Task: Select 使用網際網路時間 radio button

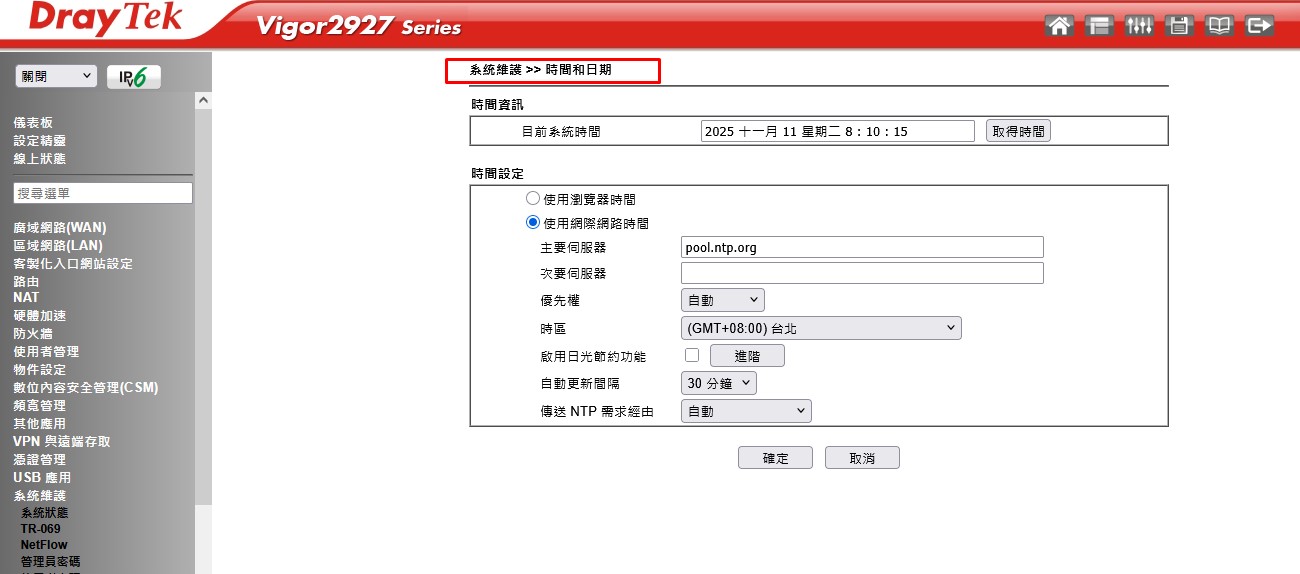Action: [533, 223]
